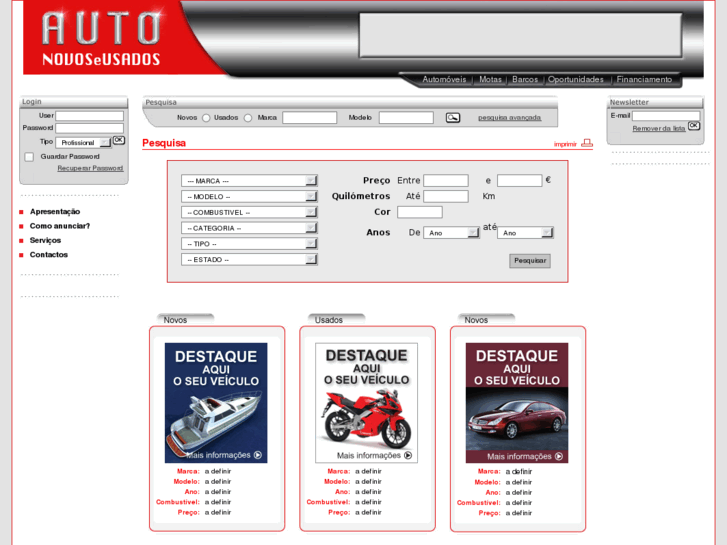This screenshot has height=545, width=727.
Task: Open the Barcos menu item
Action: tap(525, 79)
